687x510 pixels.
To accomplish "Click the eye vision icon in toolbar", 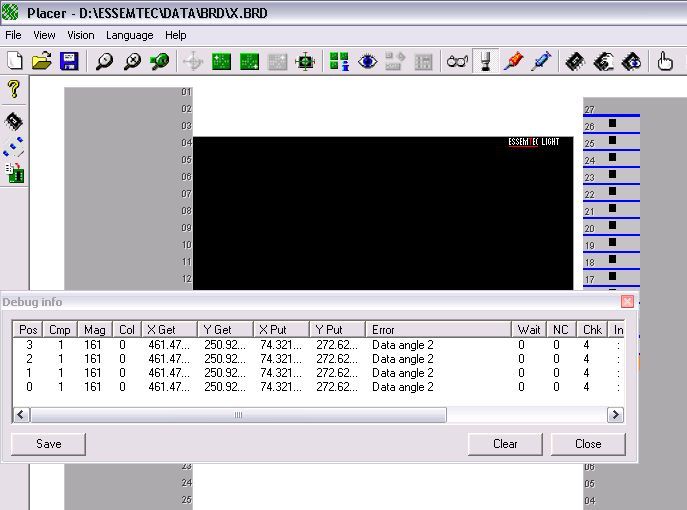I will (x=367, y=61).
